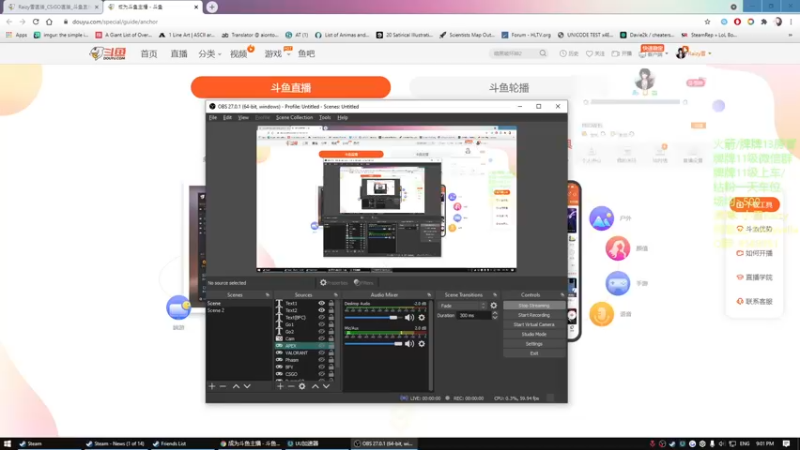Open transition properties gear next to Fade
The image size is (800, 450).
(493, 306)
